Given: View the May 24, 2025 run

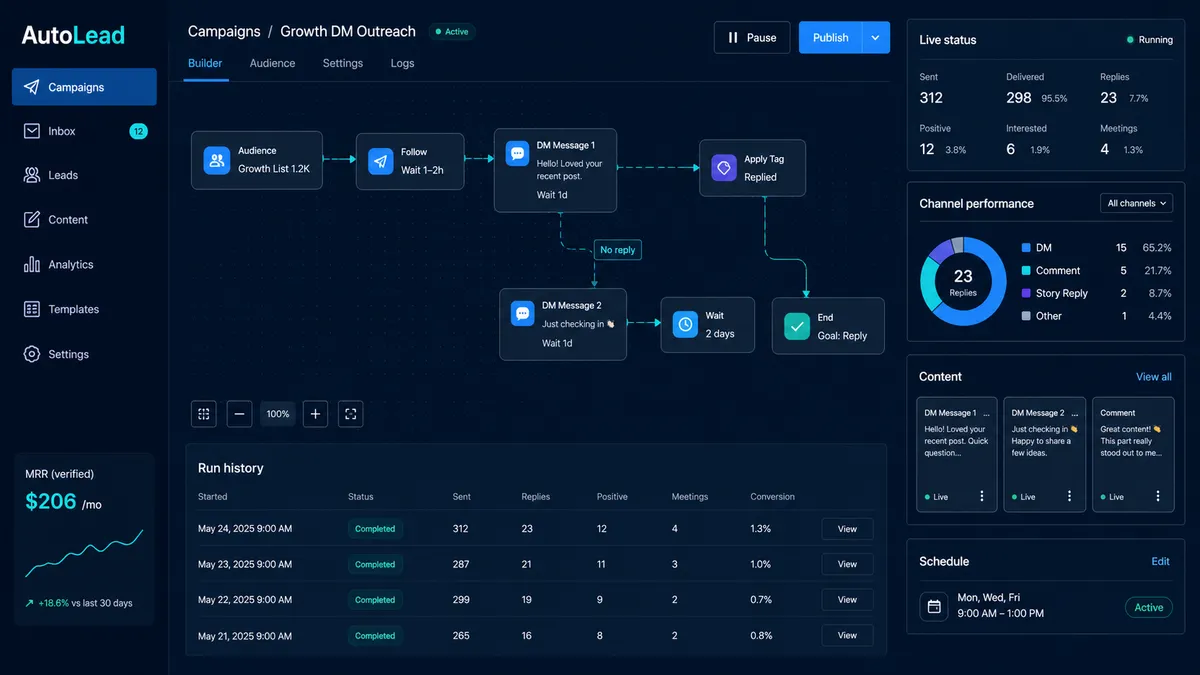Looking at the screenshot, I should [x=847, y=529].
